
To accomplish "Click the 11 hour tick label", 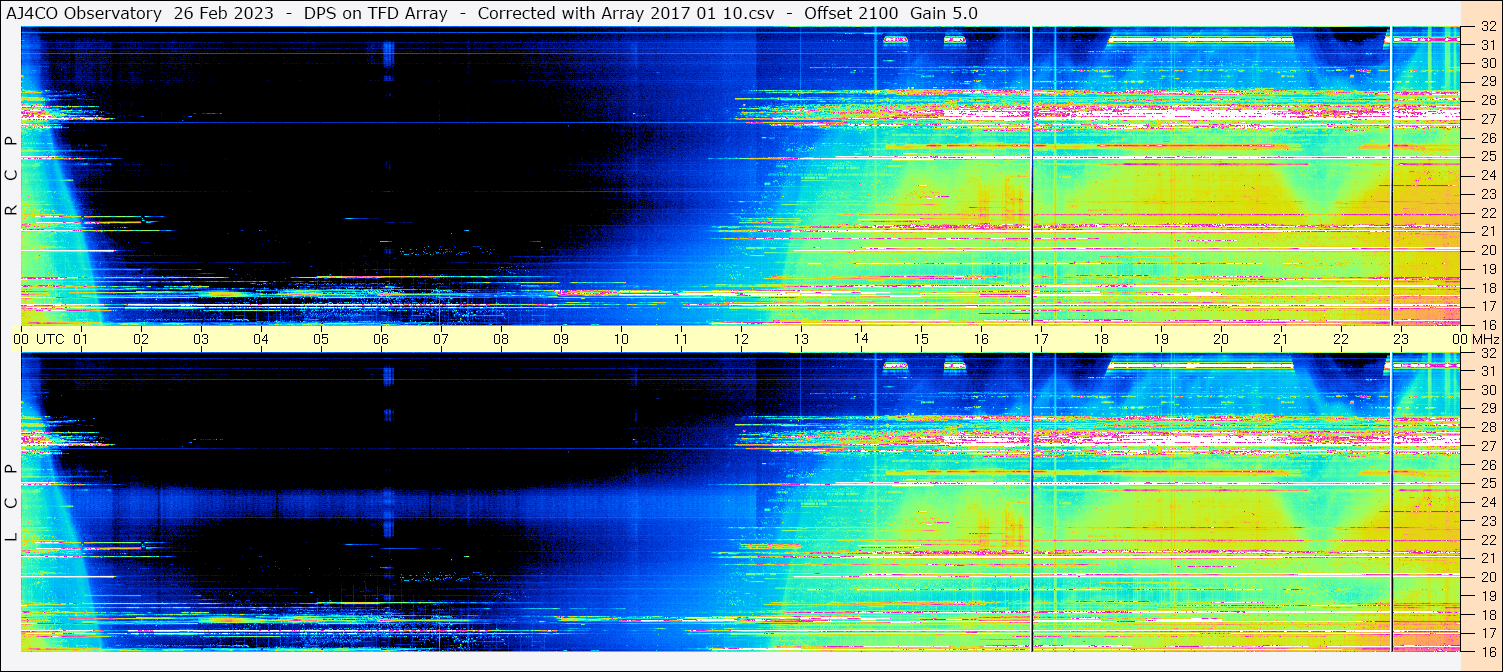I will (681, 339).
